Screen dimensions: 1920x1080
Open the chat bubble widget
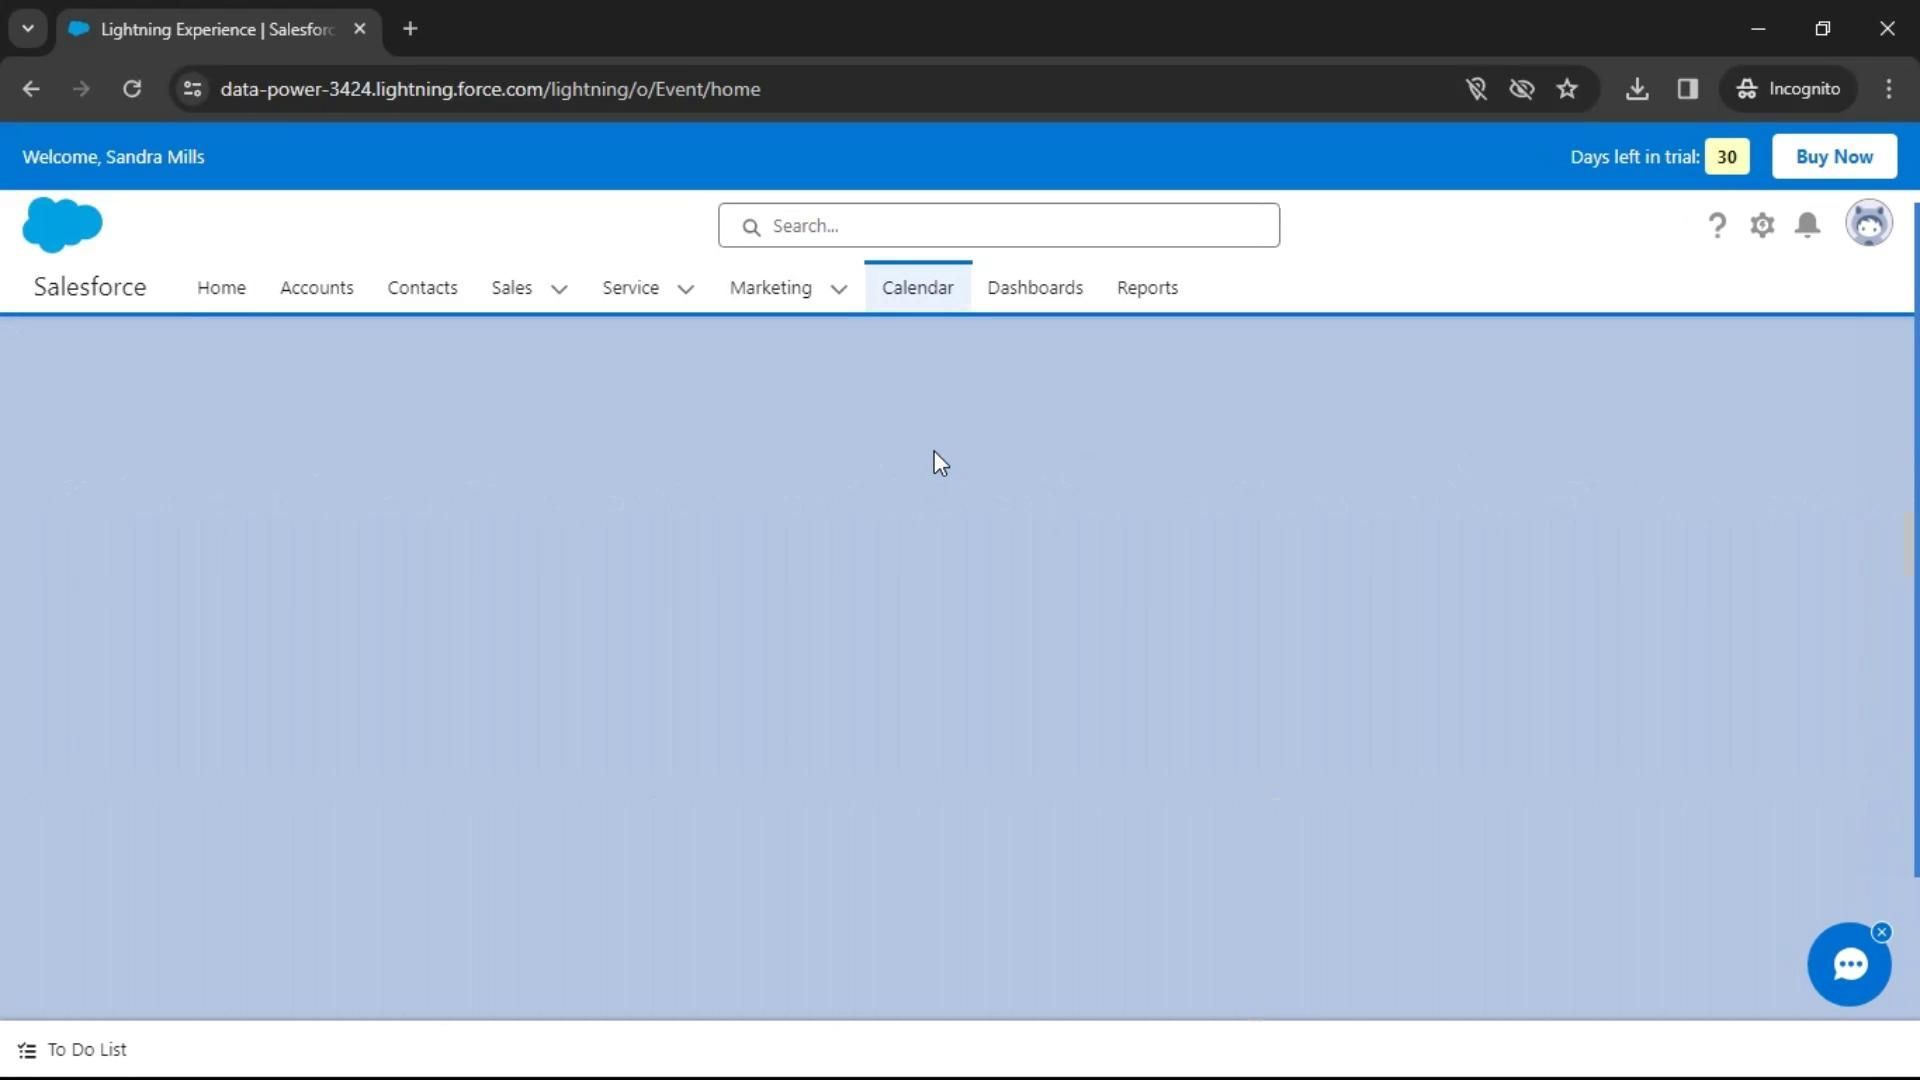[x=1848, y=965]
